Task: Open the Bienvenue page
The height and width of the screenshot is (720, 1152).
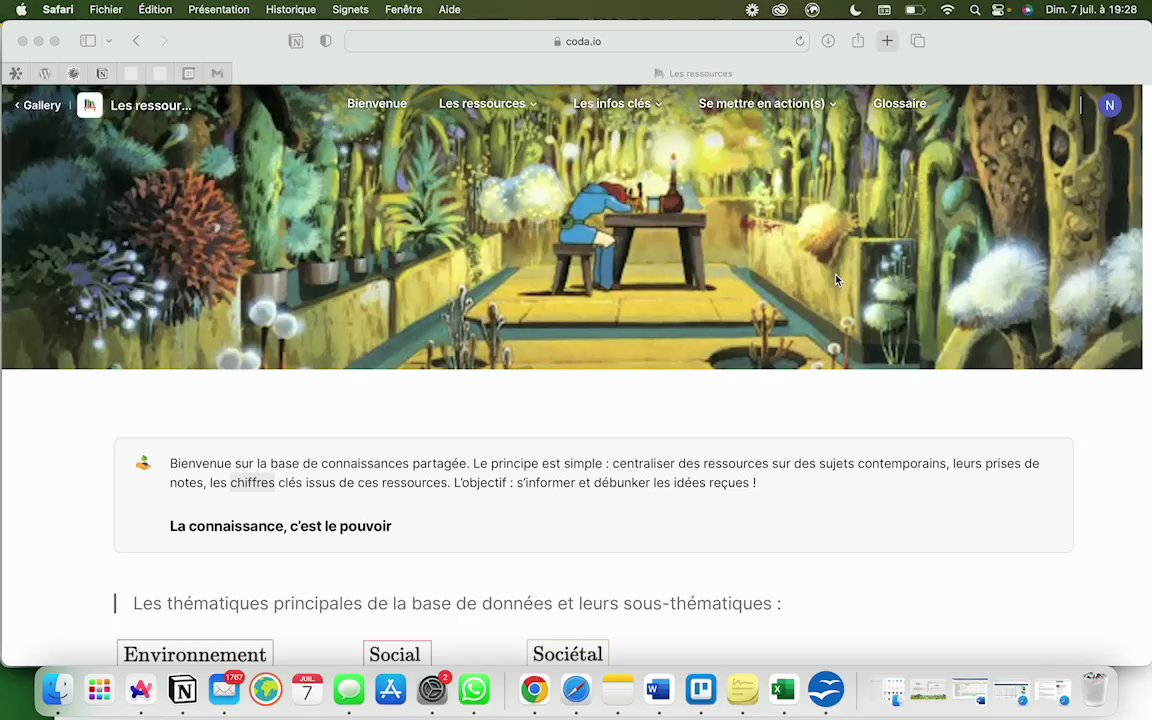Action: click(x=377, y=104)
